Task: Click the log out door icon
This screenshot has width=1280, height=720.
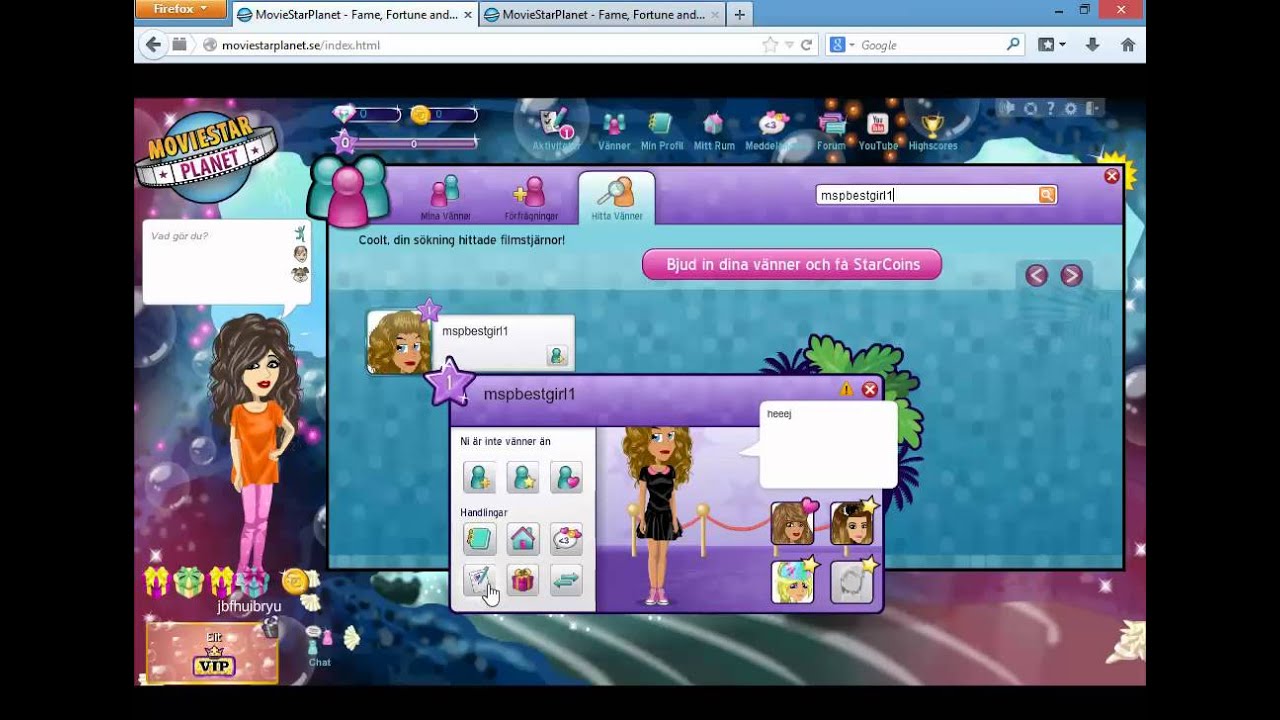Action: [x=1092, y=108]
